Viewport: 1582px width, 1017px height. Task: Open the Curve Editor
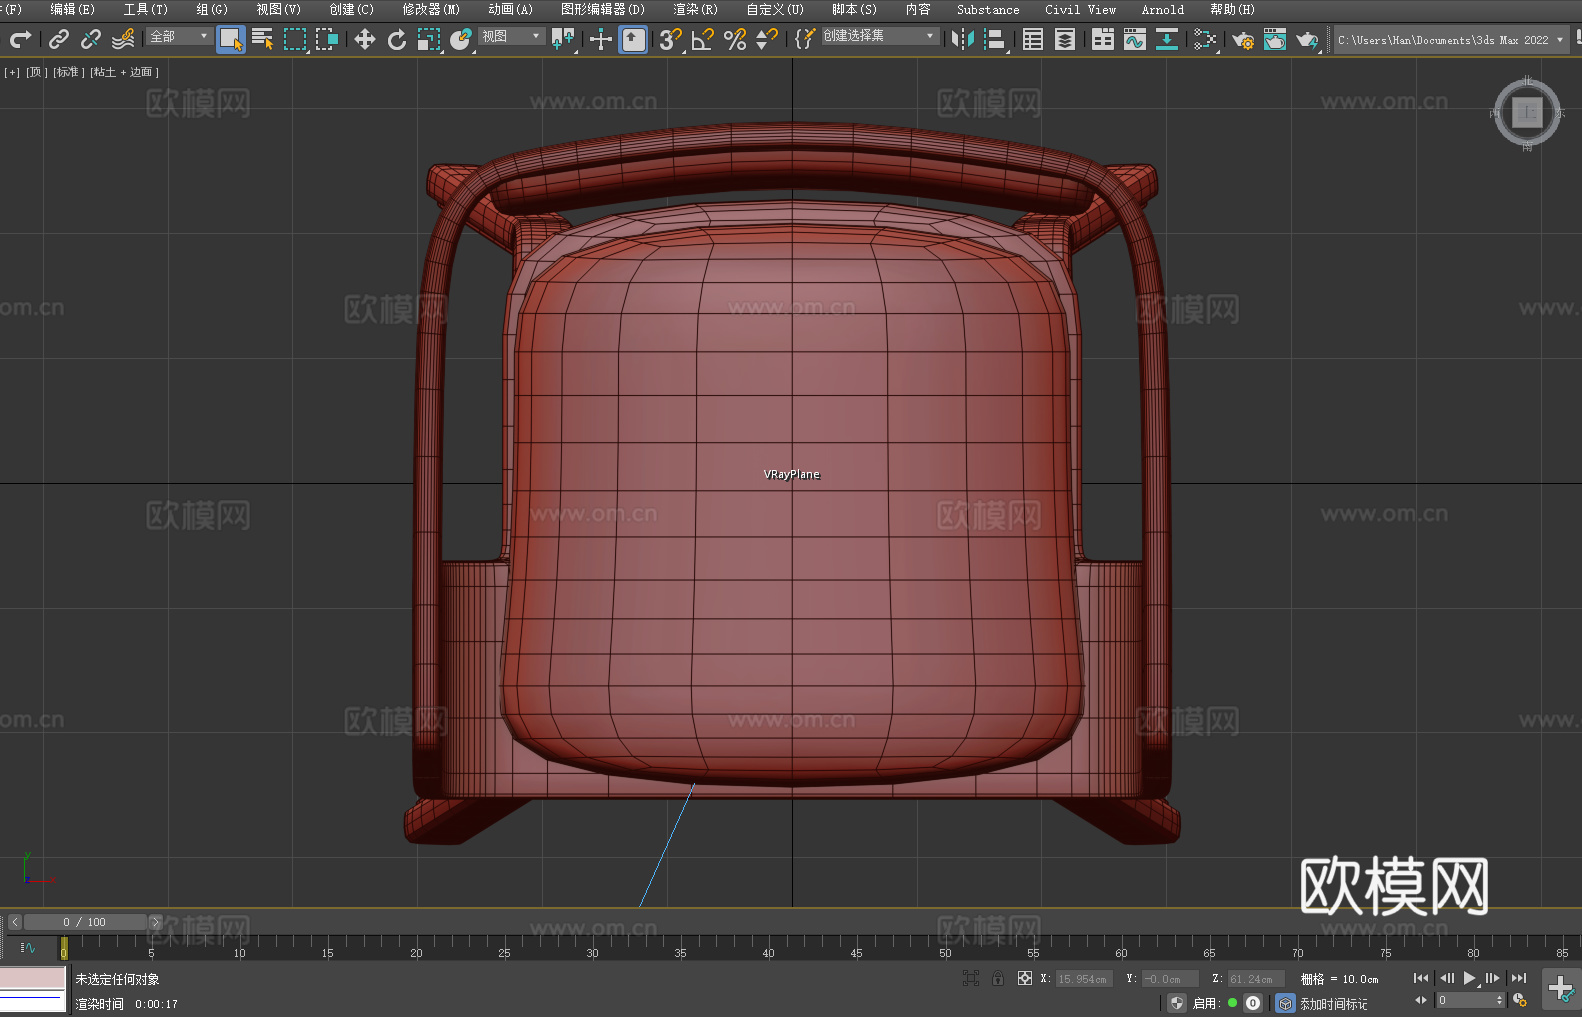point(1135,39)
